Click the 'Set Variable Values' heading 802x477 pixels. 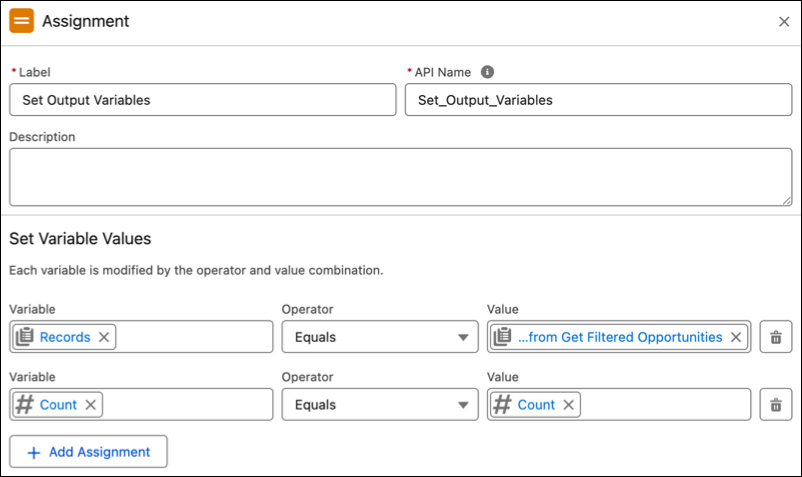point(80,239)
